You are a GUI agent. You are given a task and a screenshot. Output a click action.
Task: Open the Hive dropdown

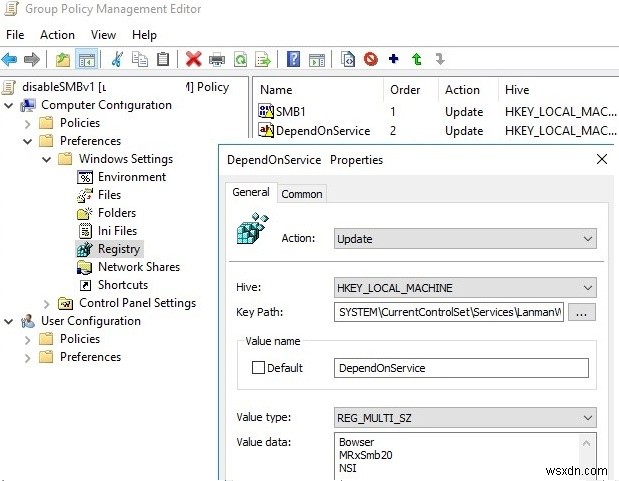[465, 287]
